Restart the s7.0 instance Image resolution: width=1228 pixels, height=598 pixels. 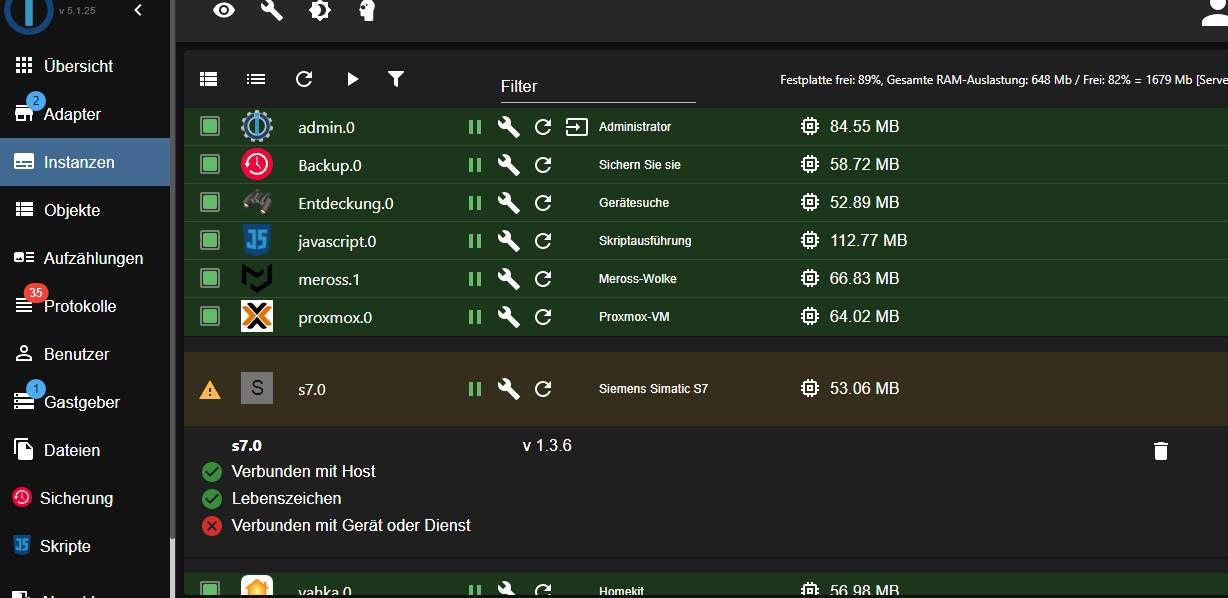click(543, 389)
